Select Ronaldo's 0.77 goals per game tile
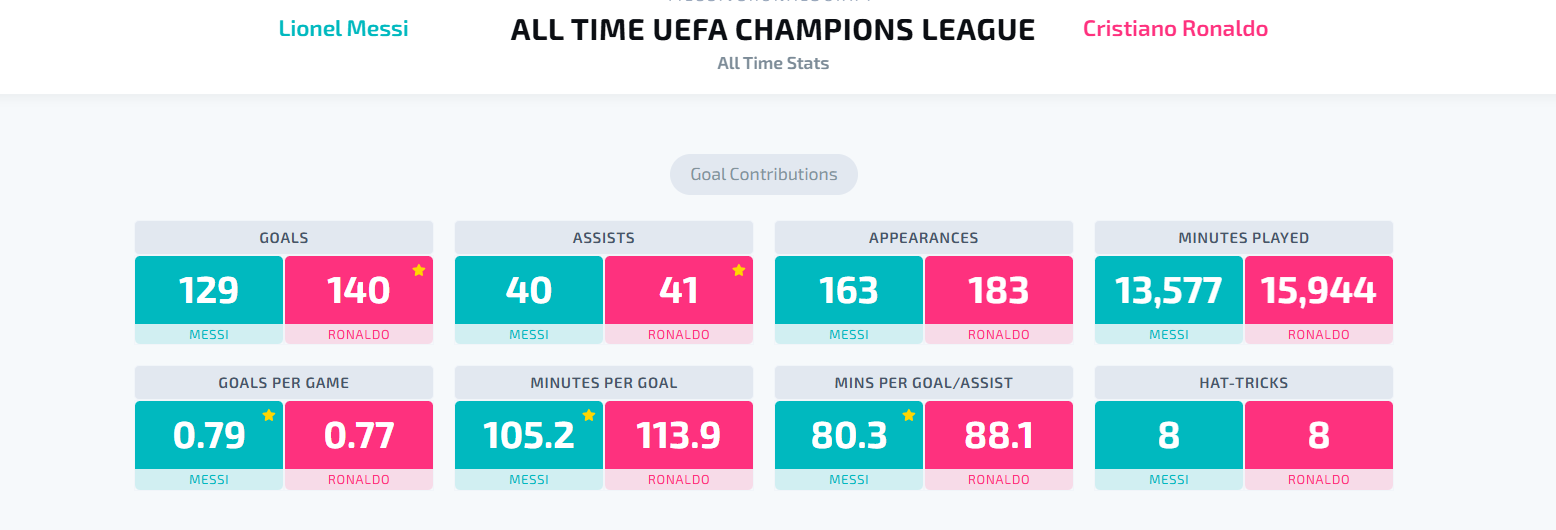 click(x=359, y=435)
